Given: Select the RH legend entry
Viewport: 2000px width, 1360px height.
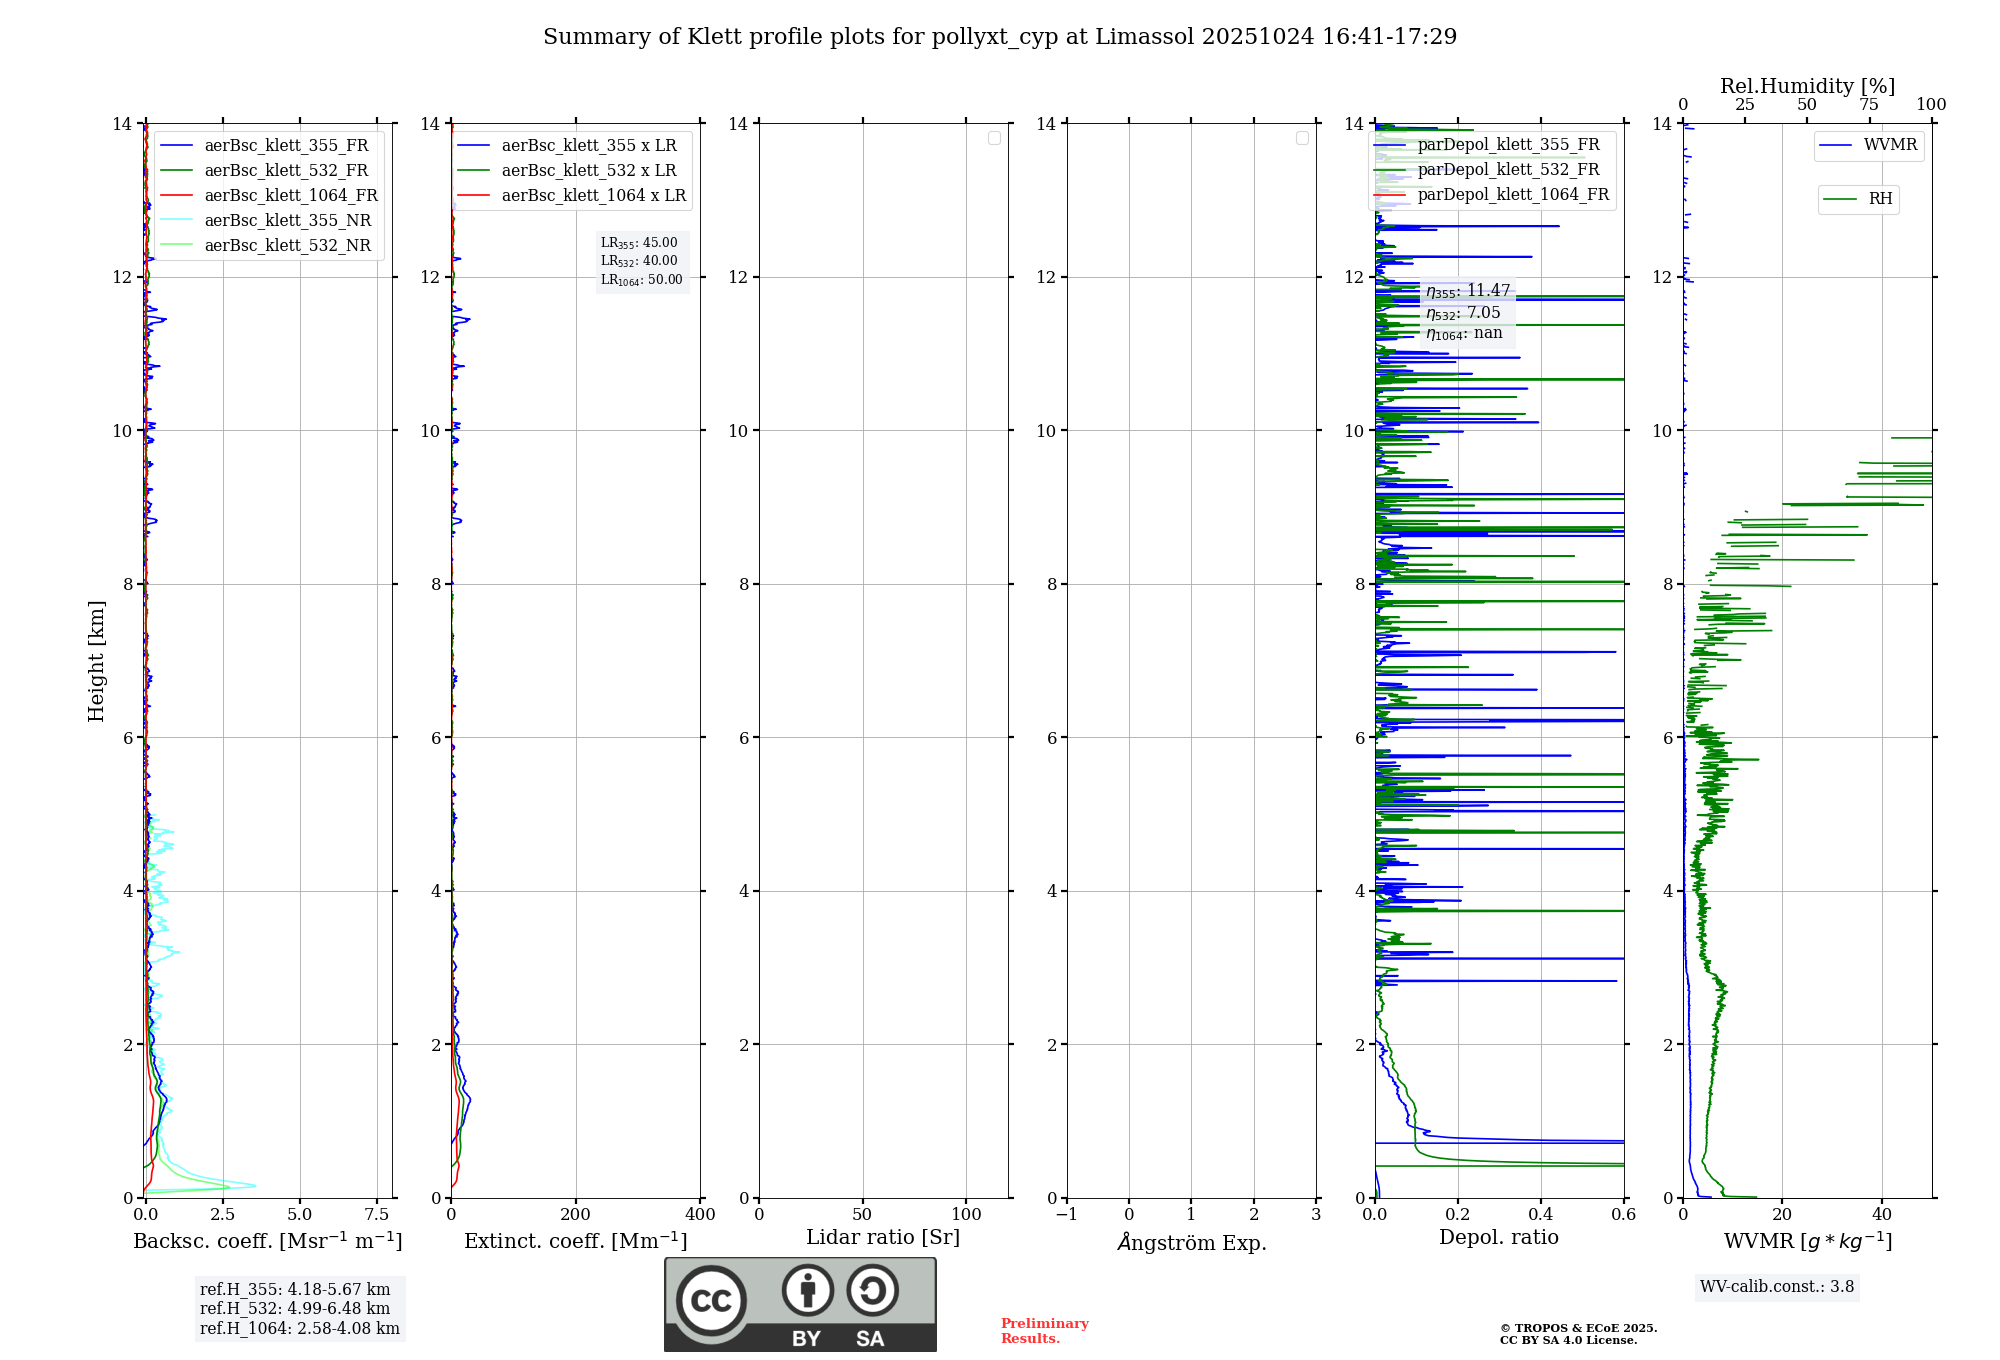Looking at the screenshot, I should tap(1879, 199).
